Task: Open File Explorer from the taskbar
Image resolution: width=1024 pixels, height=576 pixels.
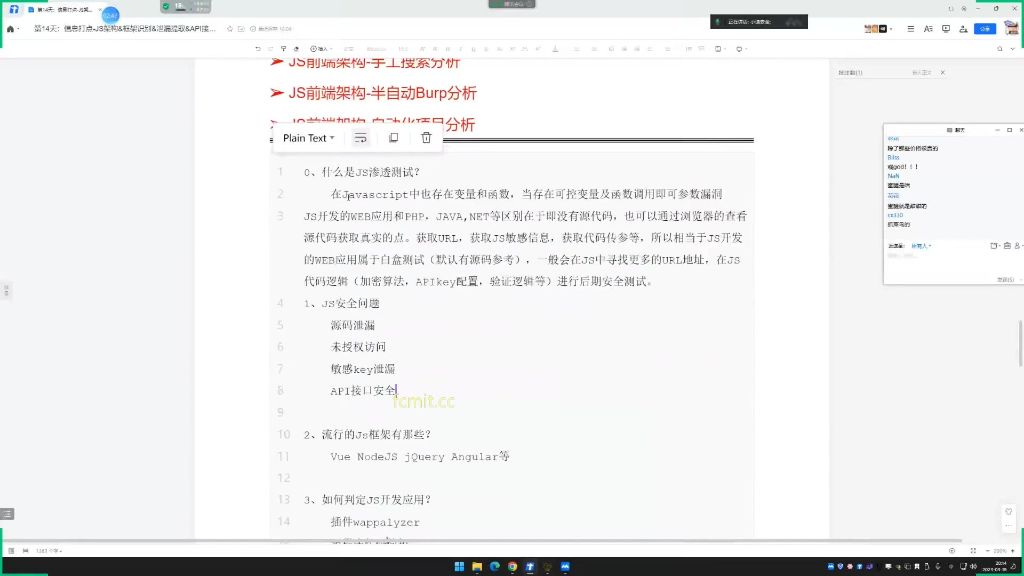Action: (477, 566)
